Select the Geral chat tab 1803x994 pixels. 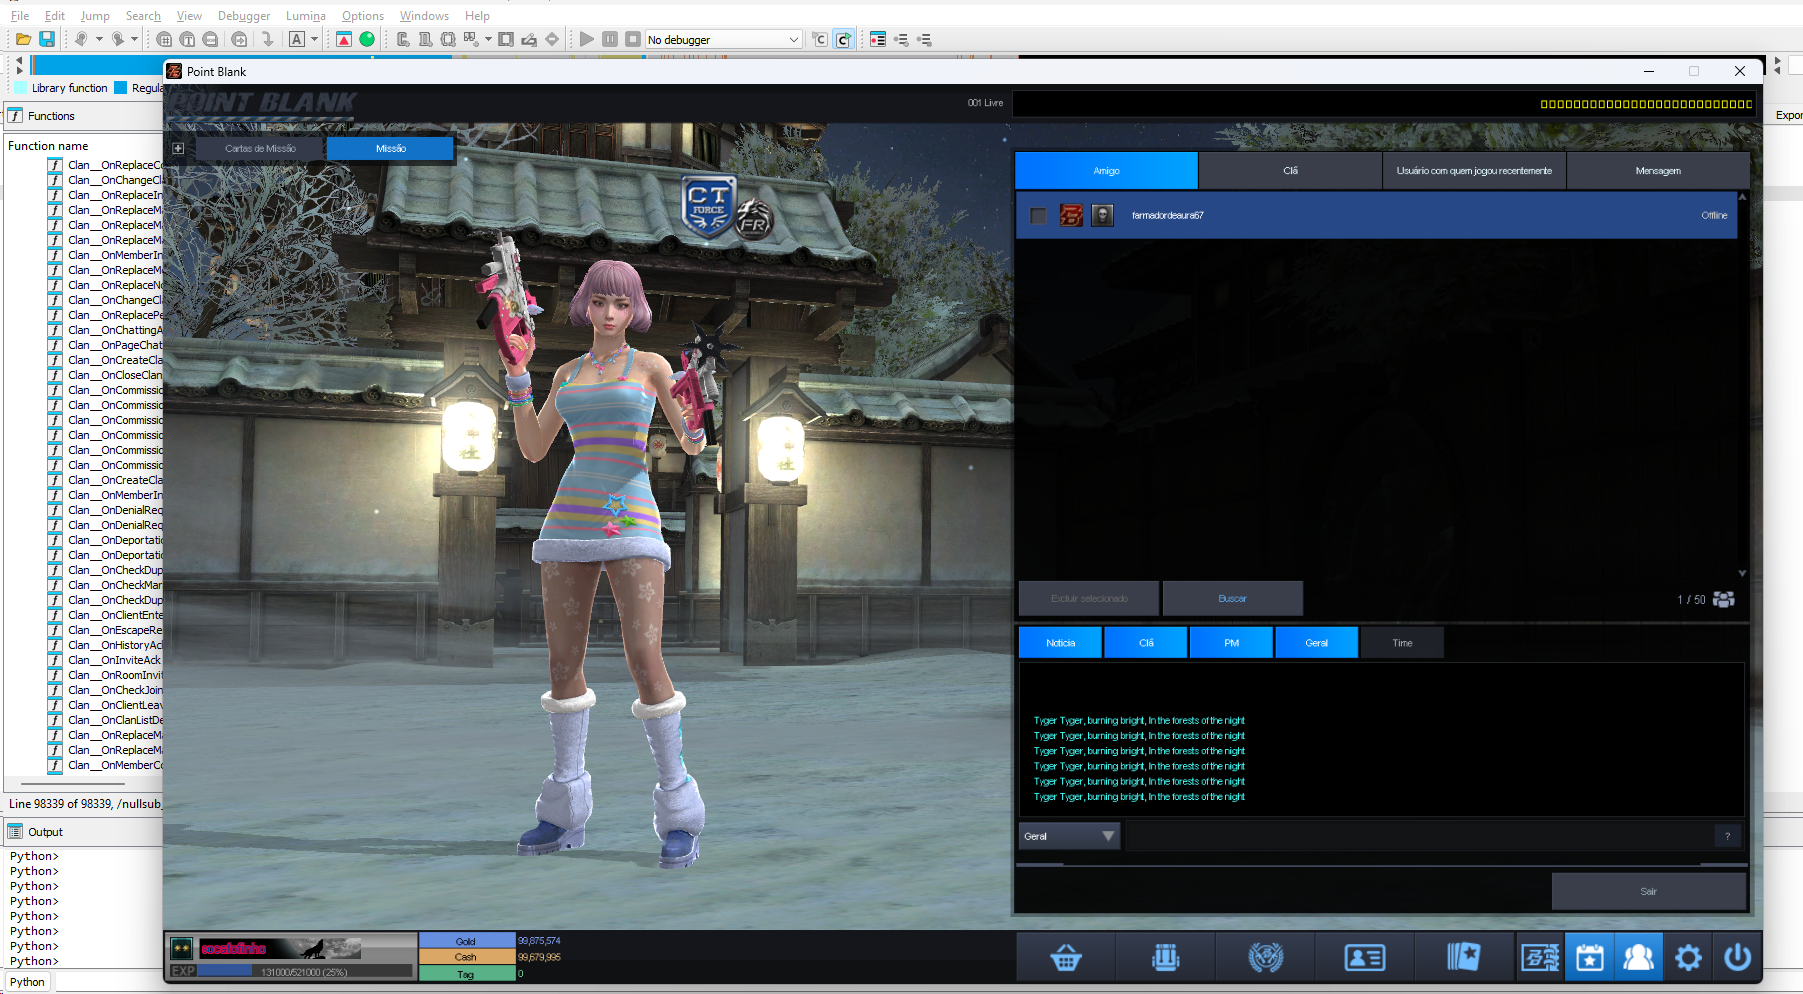[x=1317, y=643]
